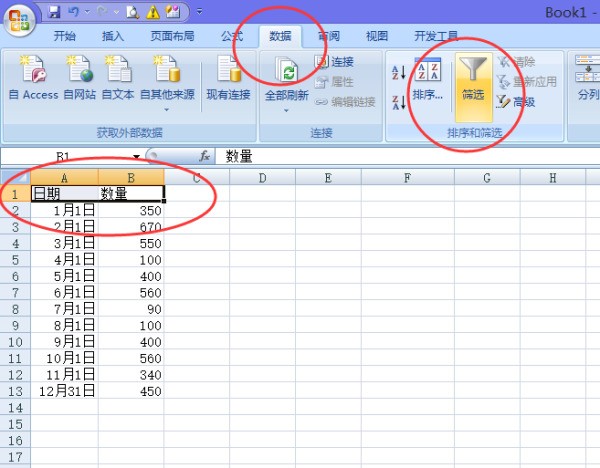The height and width of the screenshot is (468, 600).
Task: Select column A header
Action: pos(64,178)
